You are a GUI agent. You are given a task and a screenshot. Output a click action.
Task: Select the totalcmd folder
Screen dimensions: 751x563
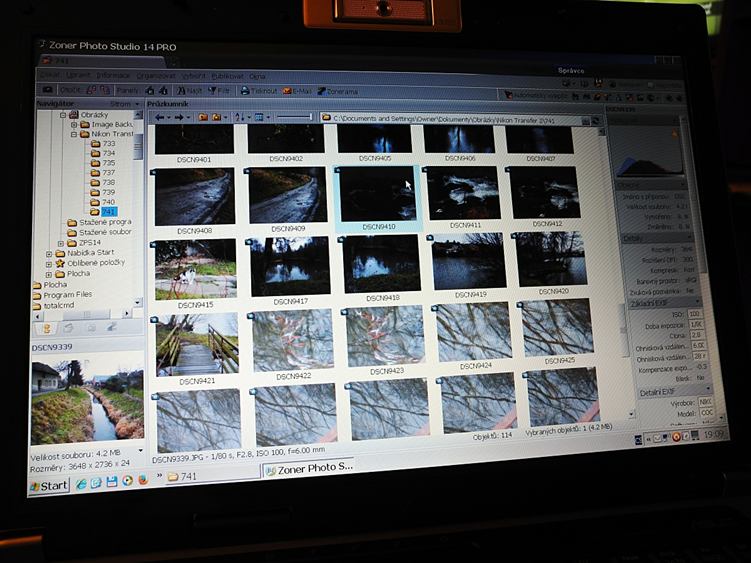53,305
